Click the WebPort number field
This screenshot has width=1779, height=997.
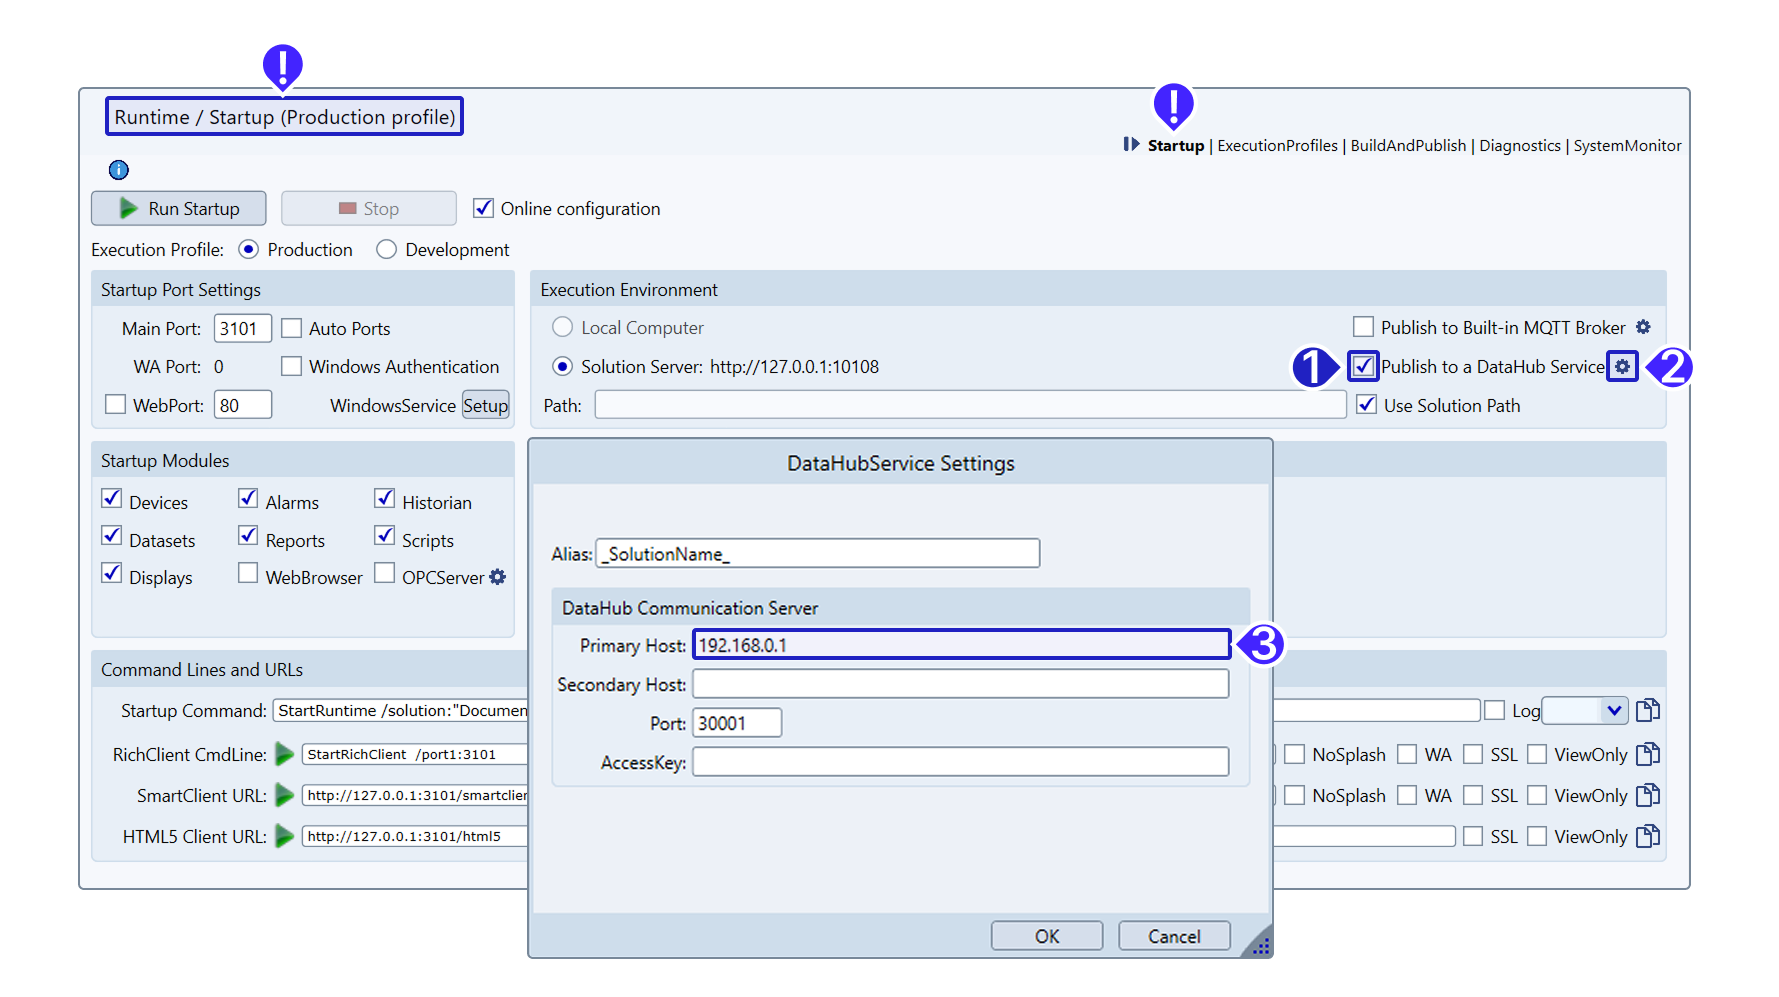coord(243,405)
